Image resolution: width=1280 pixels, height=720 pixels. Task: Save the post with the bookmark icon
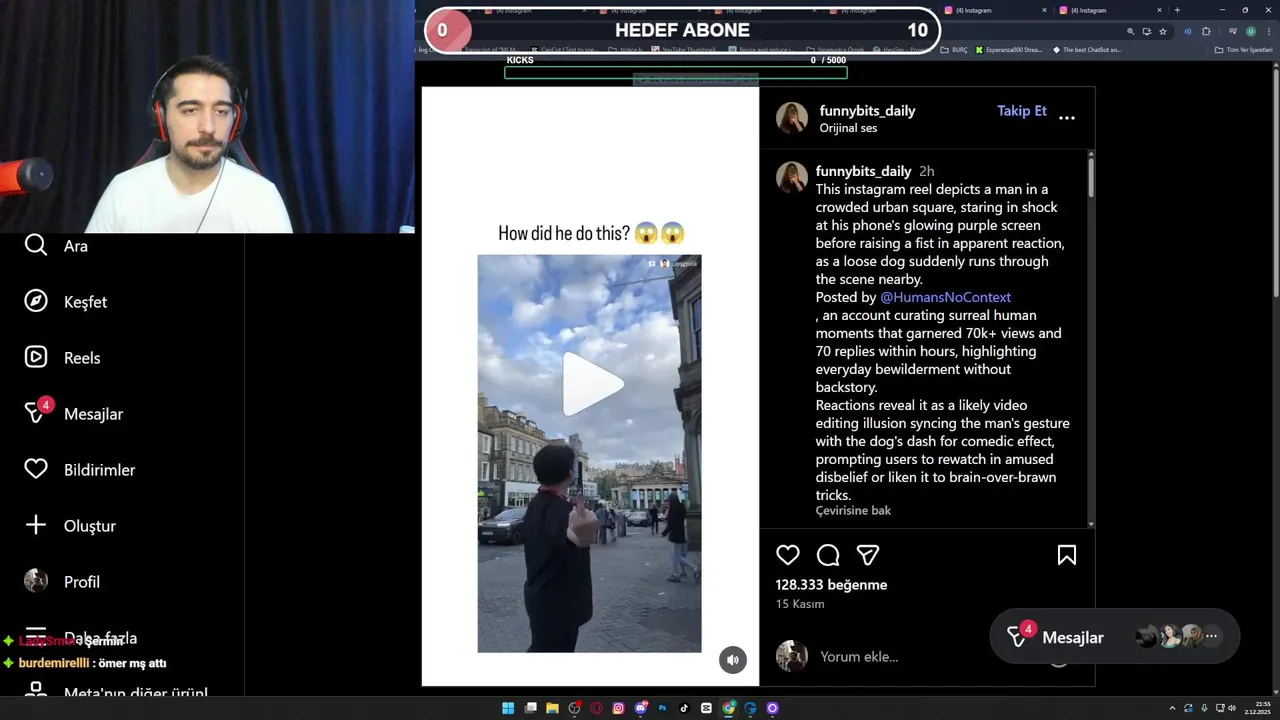(1067, 555)
